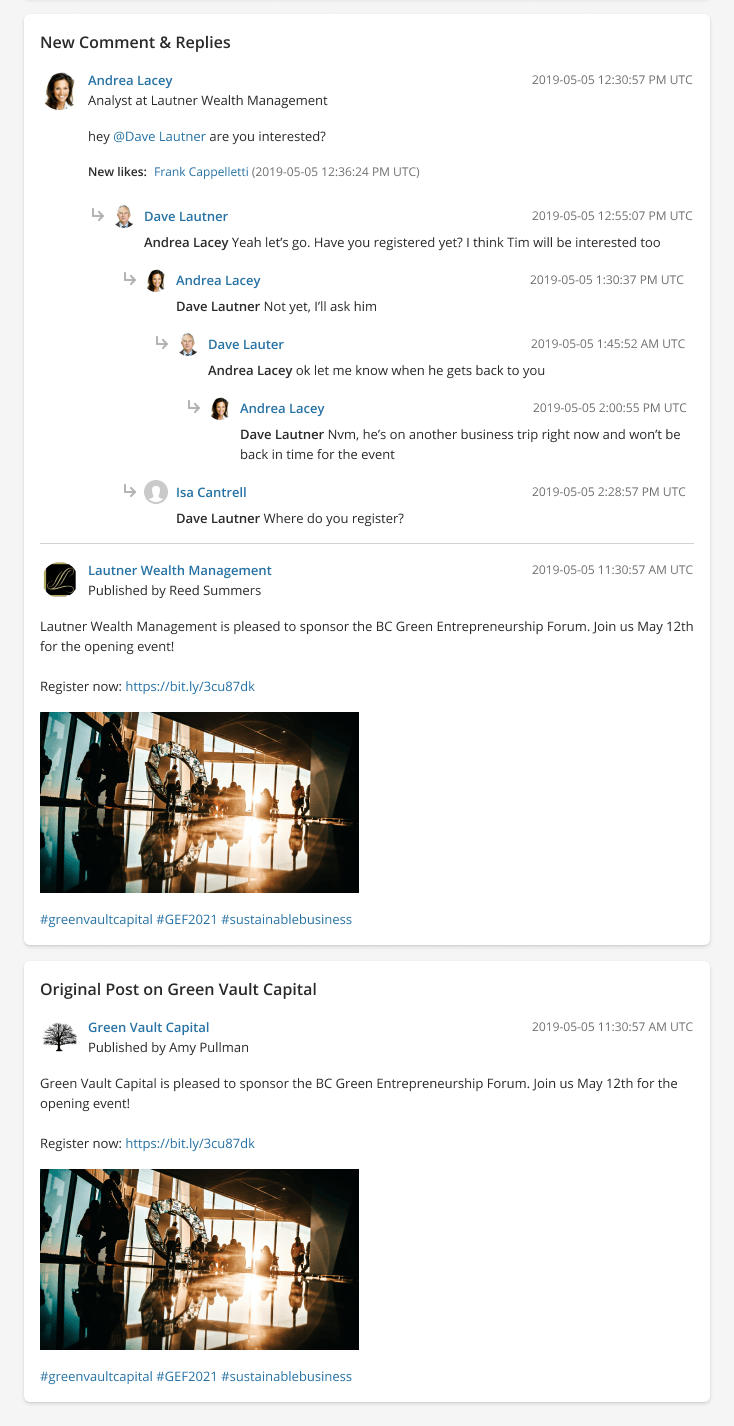This screenshot has height=1426, width=734.
Task: Click the 'Yeah let's go' reply text
Action: (x=402, y=242)
